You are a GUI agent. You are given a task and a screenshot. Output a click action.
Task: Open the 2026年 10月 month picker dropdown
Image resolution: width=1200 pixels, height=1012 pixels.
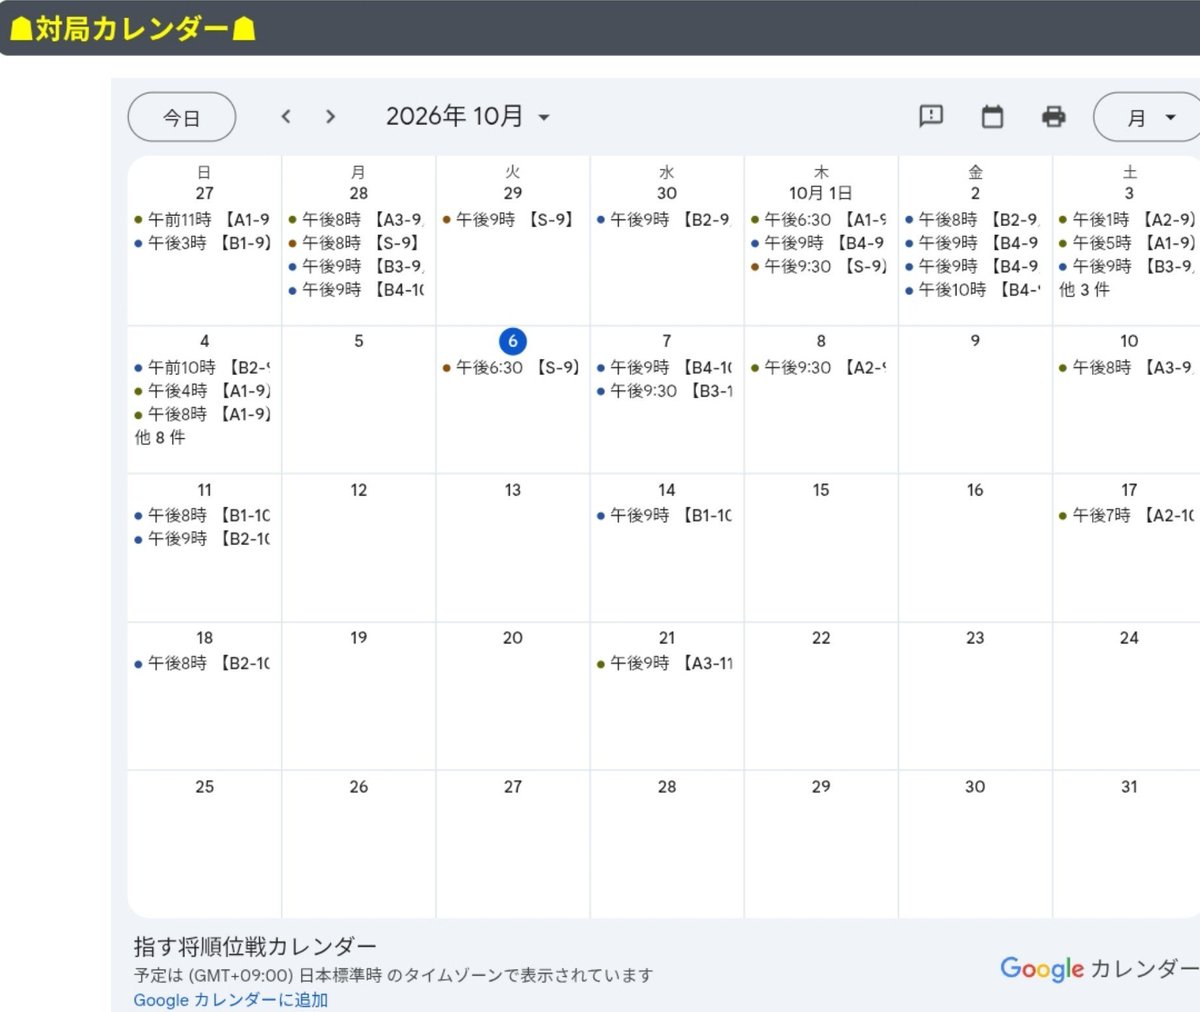point(468,117)
